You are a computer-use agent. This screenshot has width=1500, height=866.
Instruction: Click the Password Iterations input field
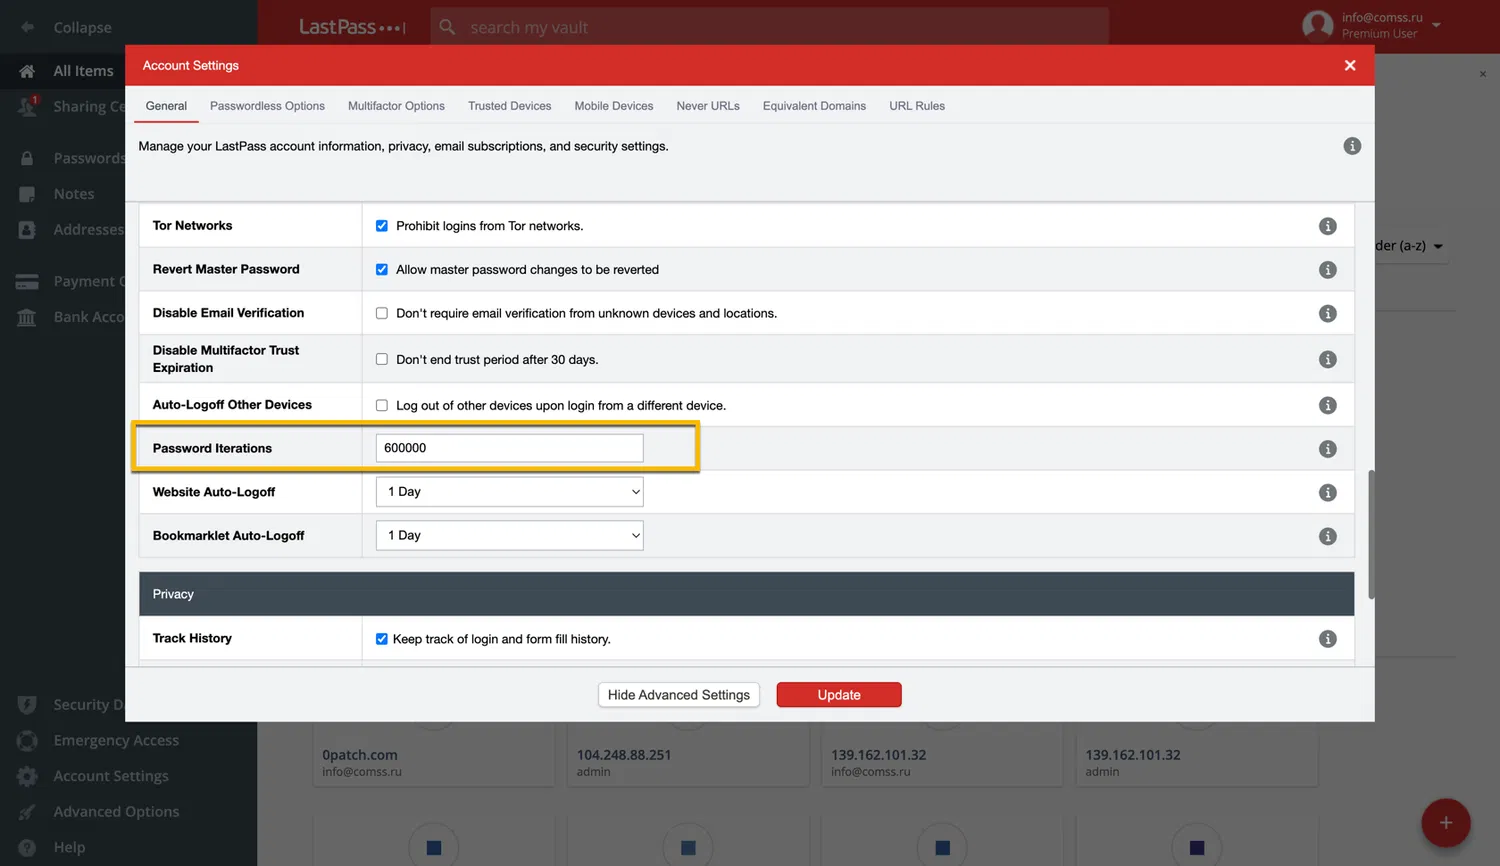(510, 448)
